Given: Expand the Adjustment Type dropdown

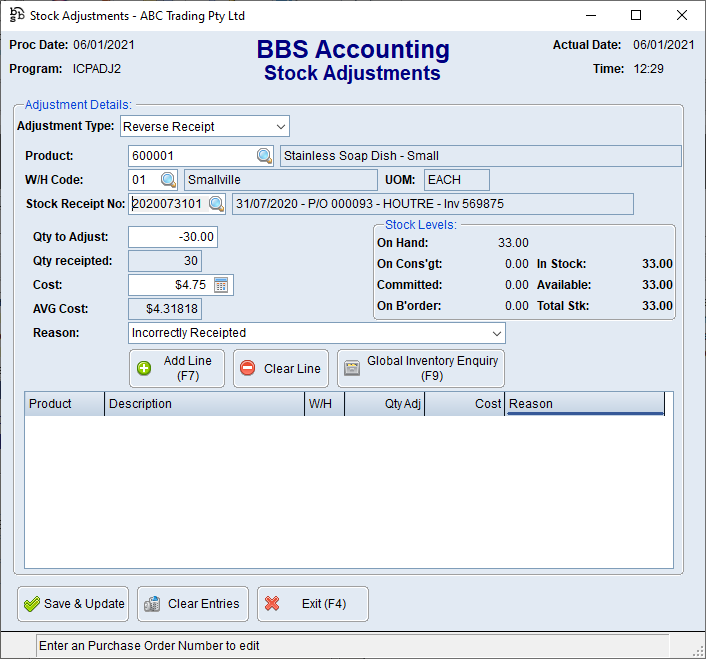Looking at the screenshot, I should click(281, 127).
